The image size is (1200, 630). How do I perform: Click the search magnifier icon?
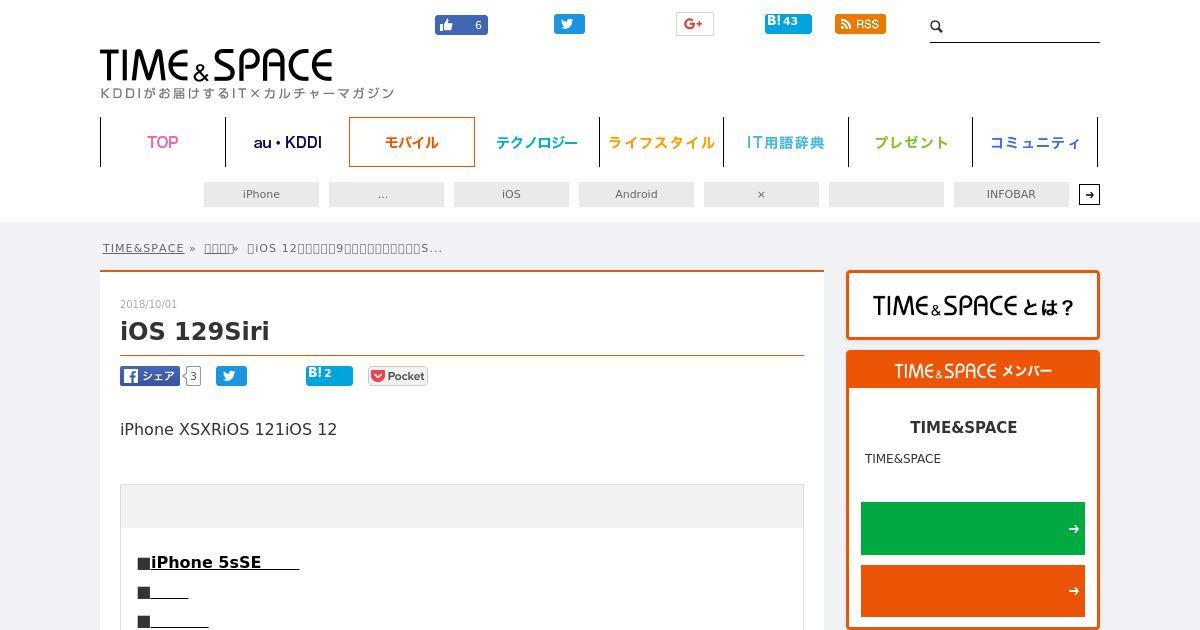(x=937, y=27)
